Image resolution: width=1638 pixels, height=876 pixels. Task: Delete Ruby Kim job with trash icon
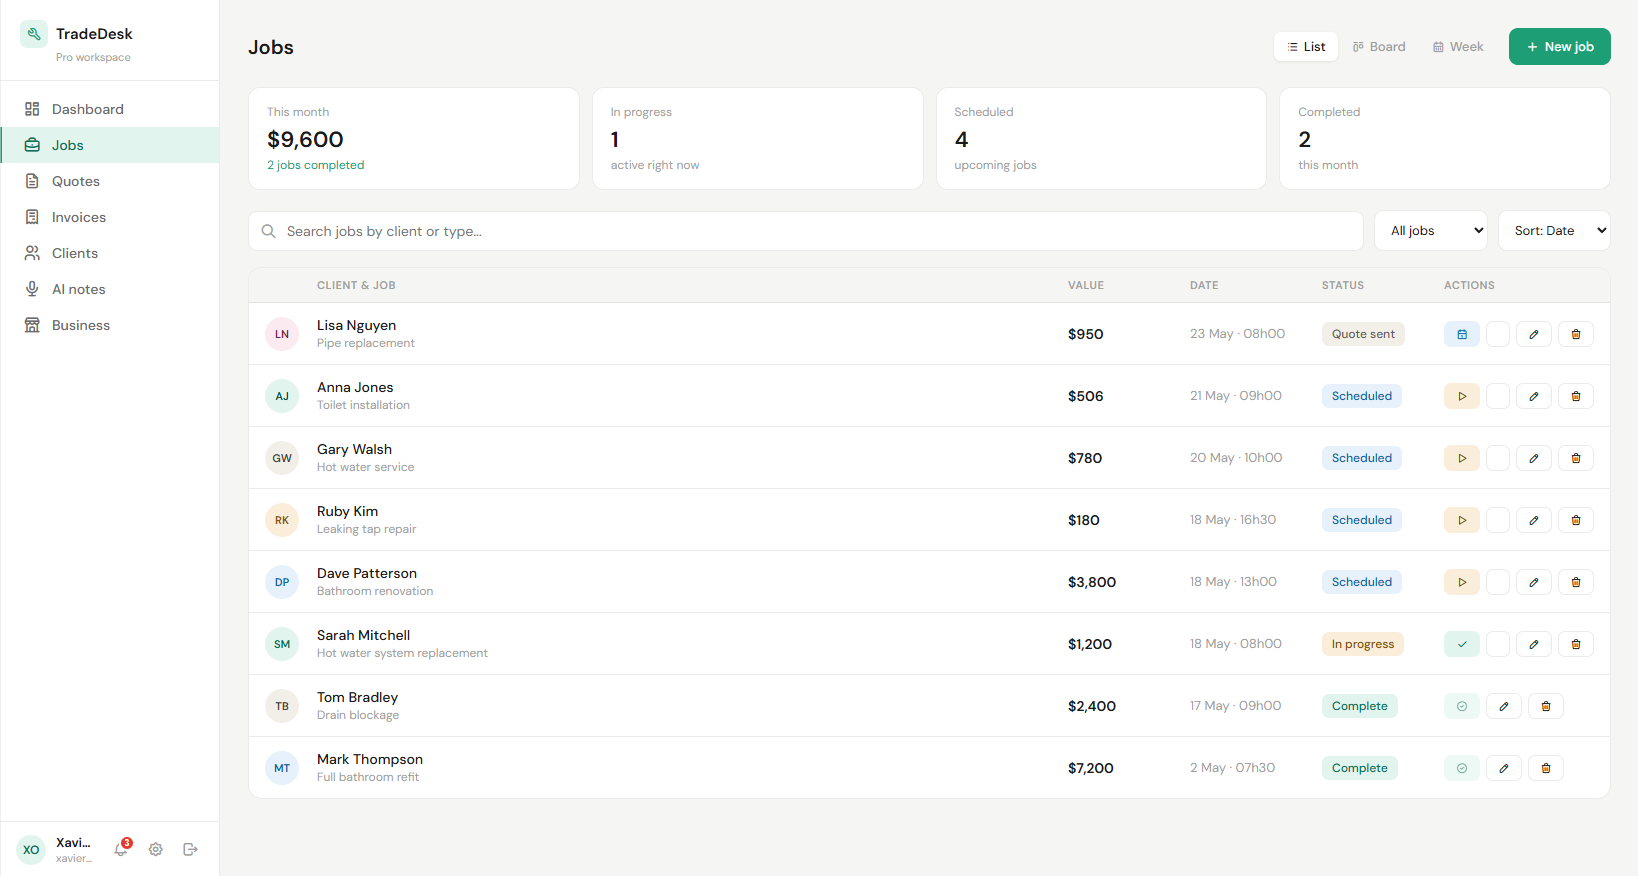pos(1575,520)
